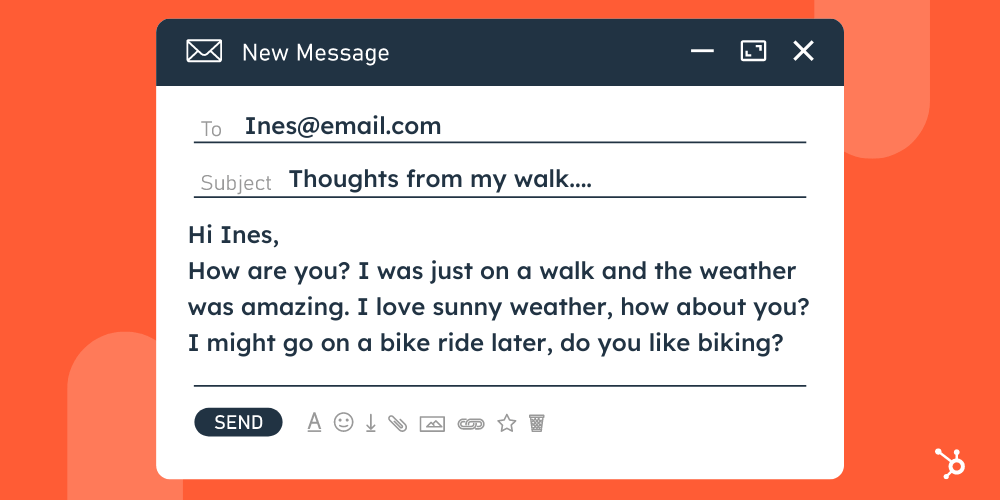Click the grey "Subject" label
Viewport: 1000px width, 500px height.
click(x=236, y=183)
